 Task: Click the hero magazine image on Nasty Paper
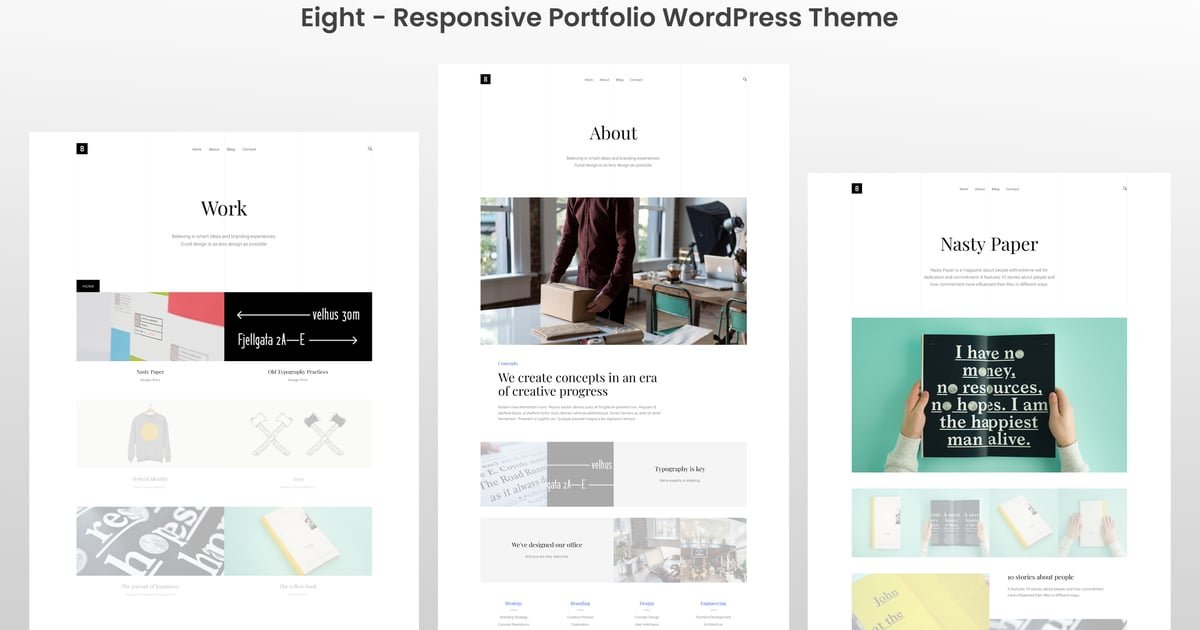pyautogui.click(x=989, y=395)
